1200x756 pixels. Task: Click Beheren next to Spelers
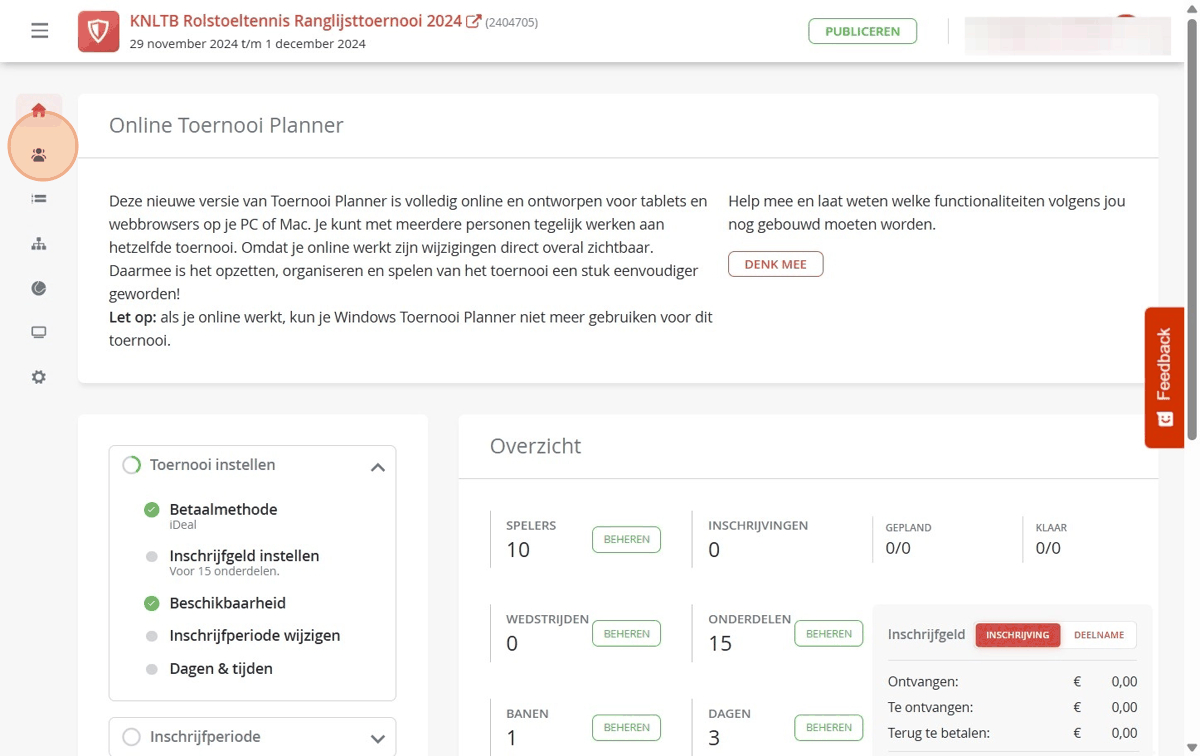tap(626, 539)
